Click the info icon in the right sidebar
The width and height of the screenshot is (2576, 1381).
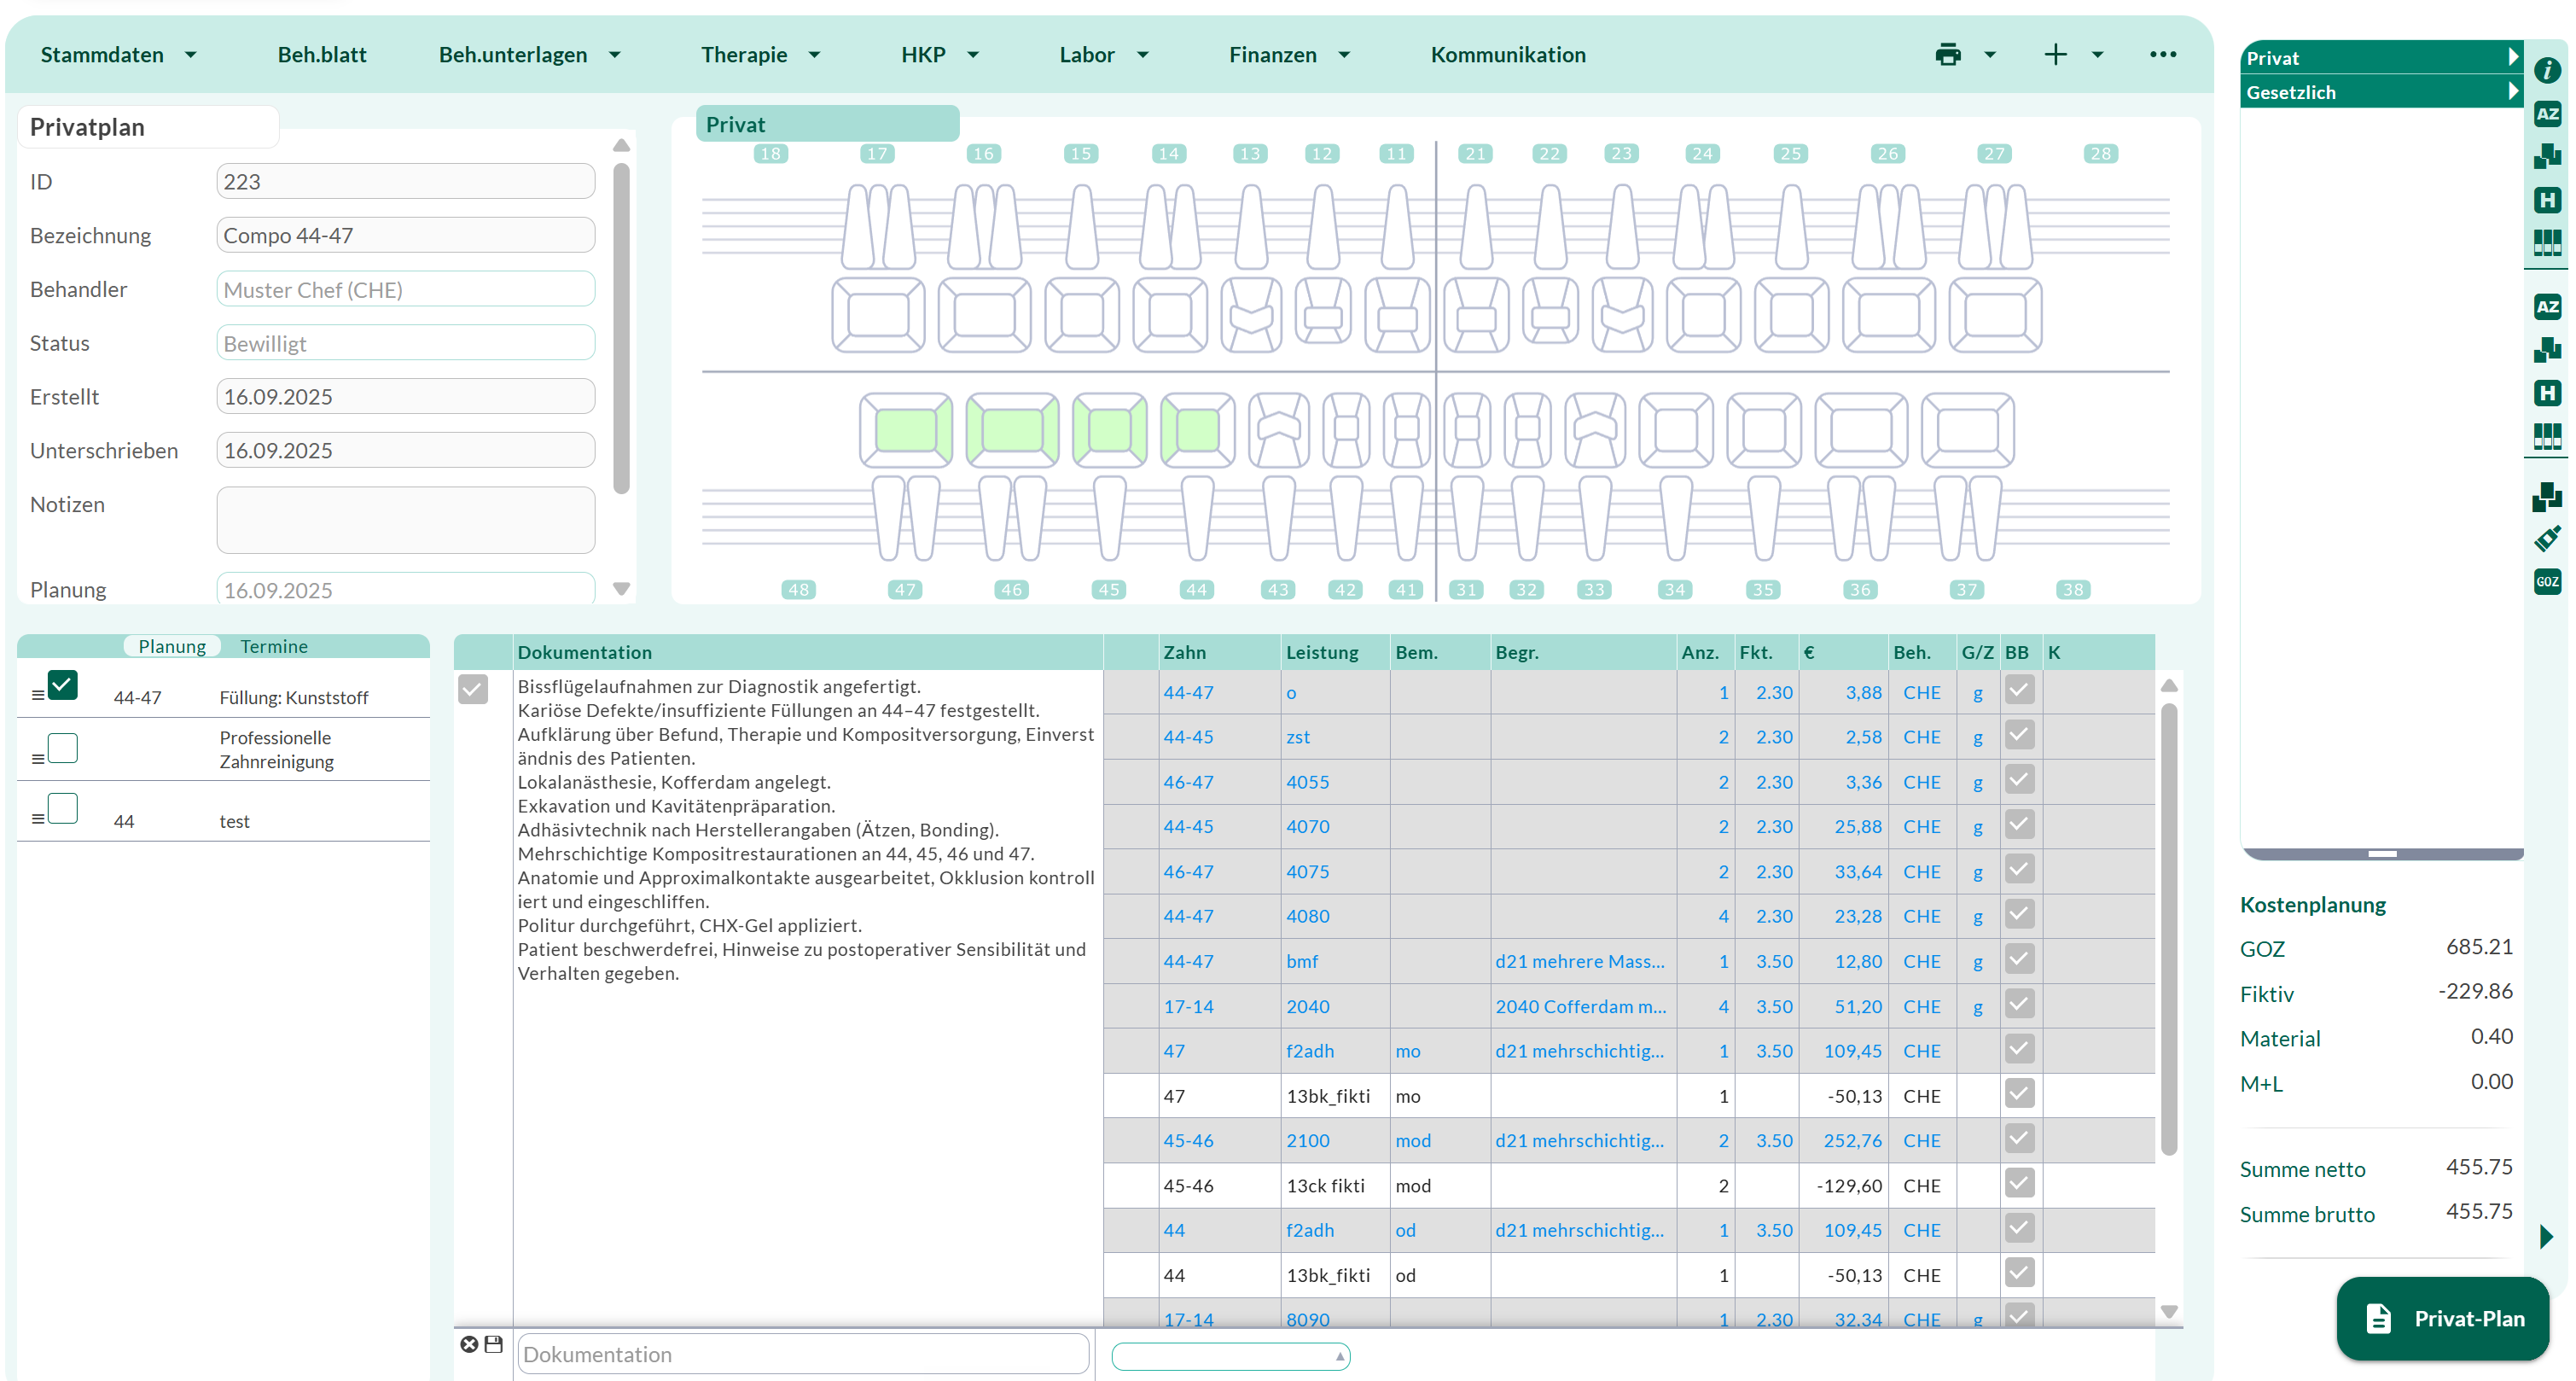[2547, 70]
